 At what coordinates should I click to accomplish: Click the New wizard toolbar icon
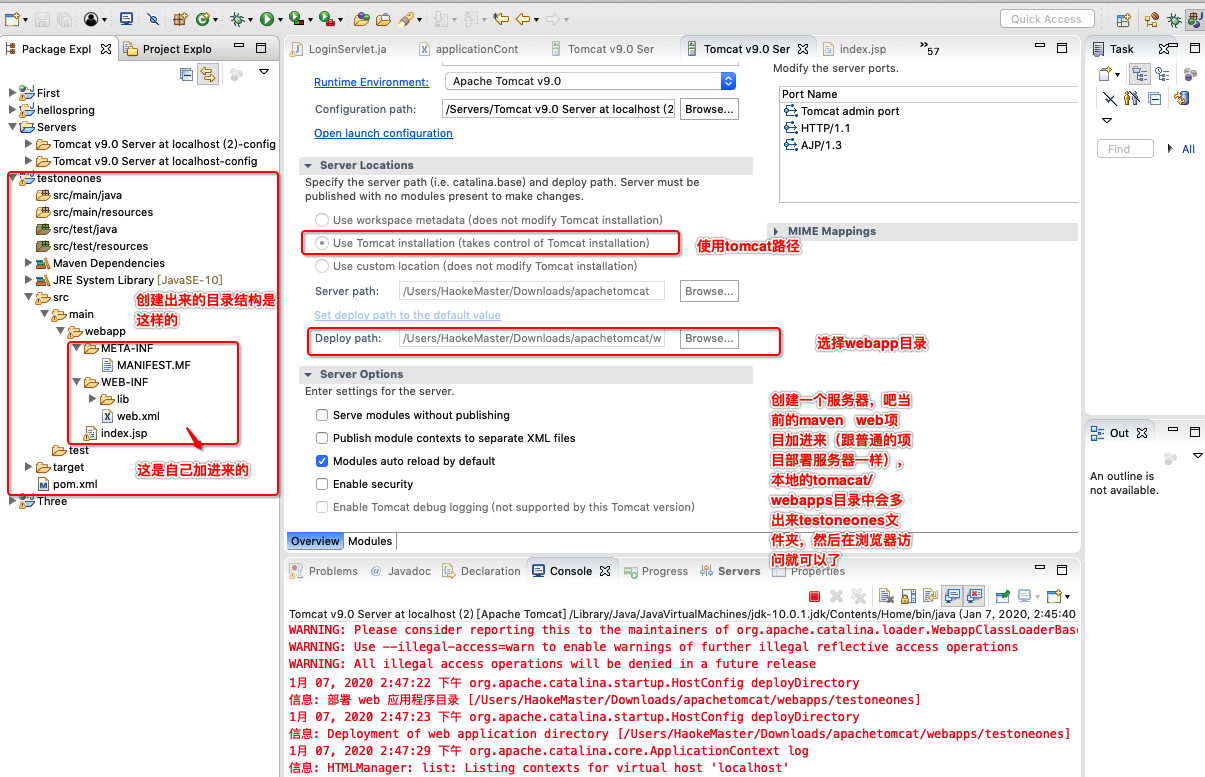coord(11,19)
